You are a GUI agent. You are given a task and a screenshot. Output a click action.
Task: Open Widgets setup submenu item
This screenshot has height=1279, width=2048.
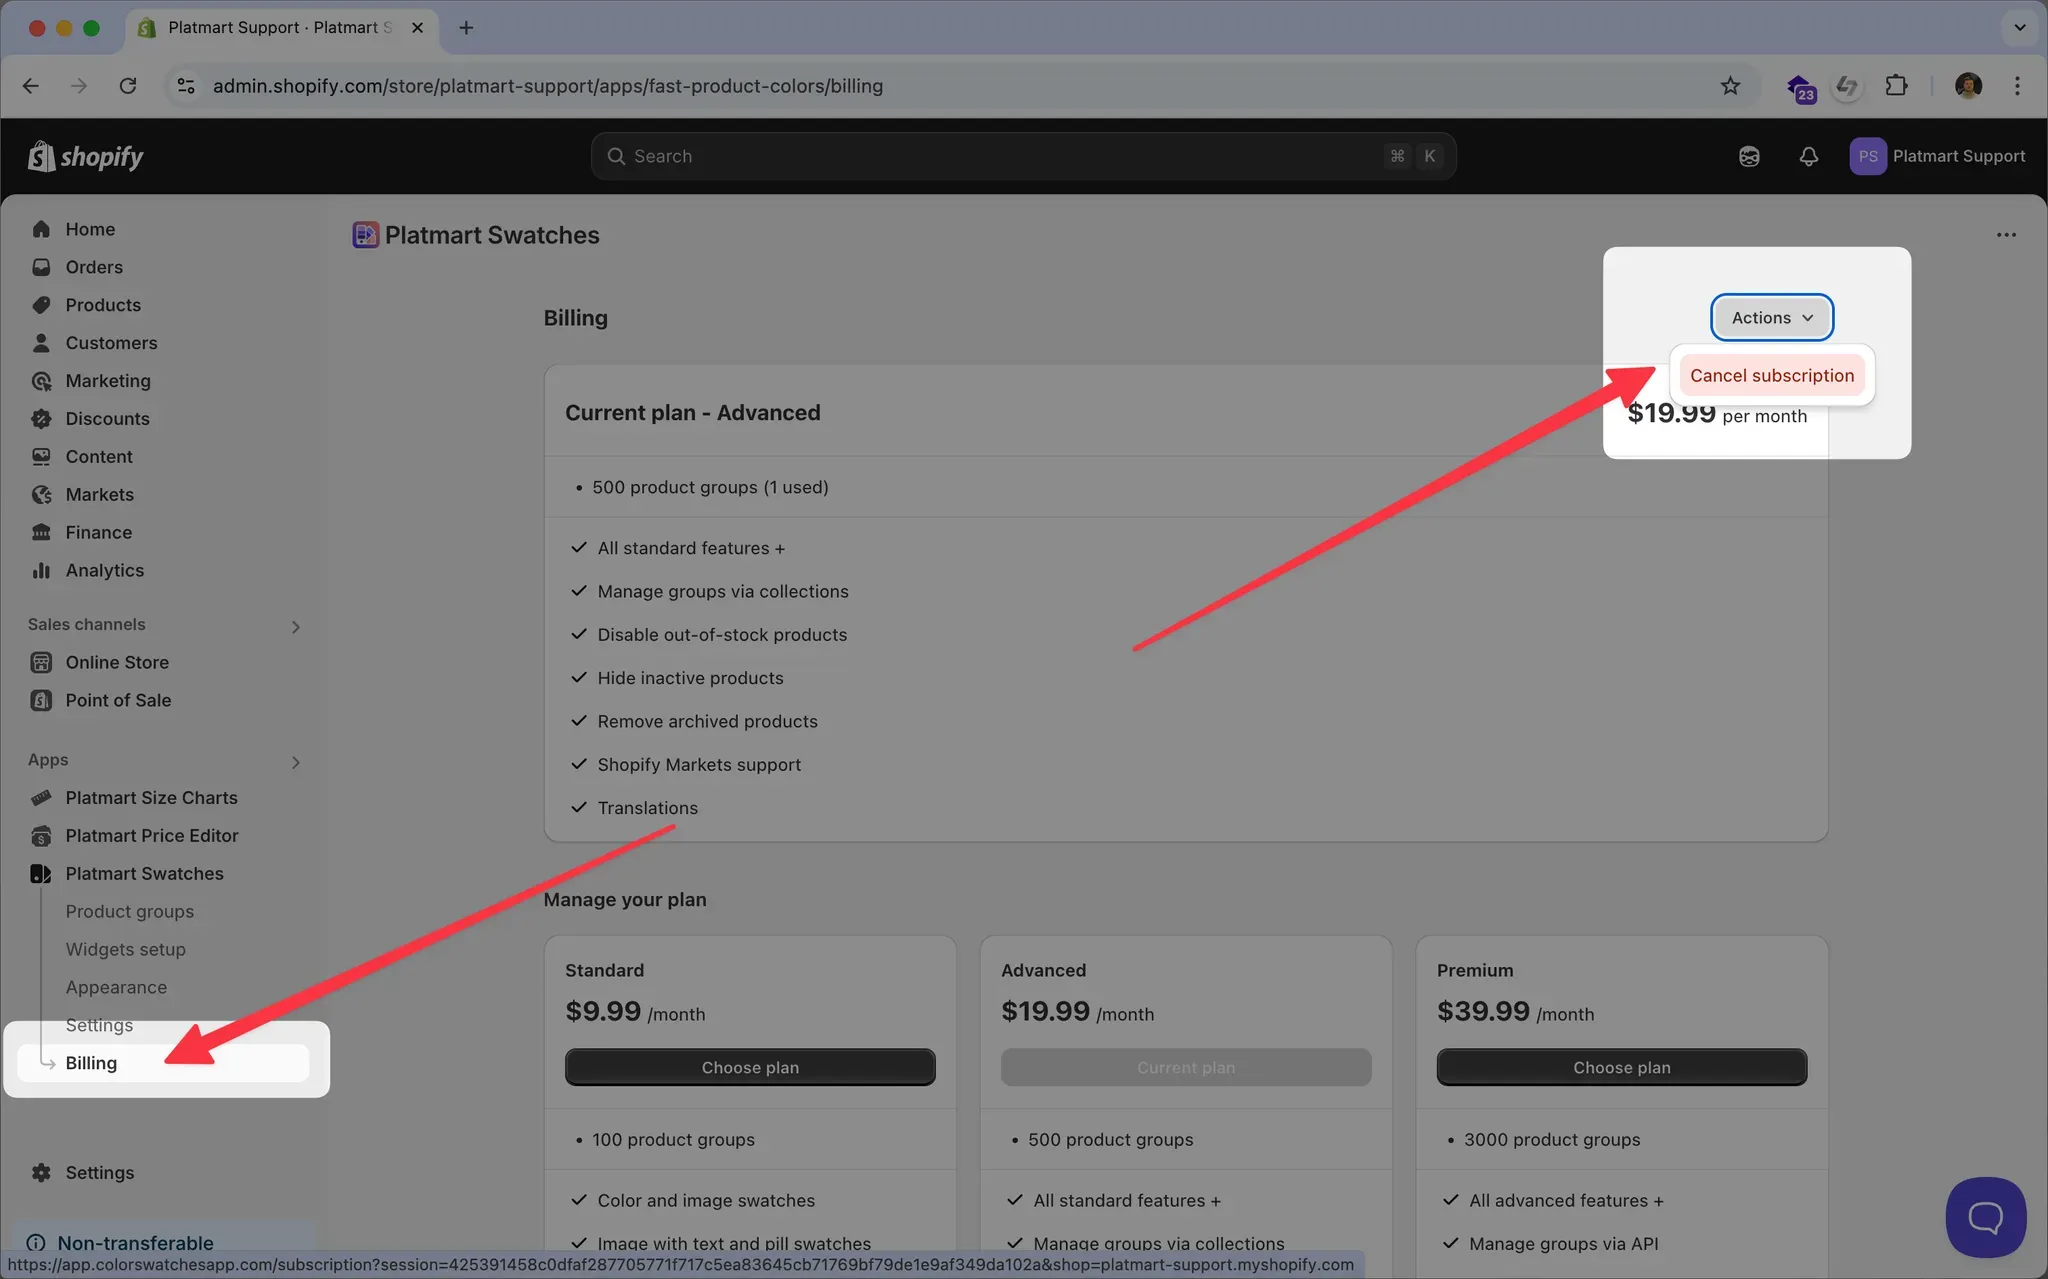pyautogui.click(x=126, y=950)
